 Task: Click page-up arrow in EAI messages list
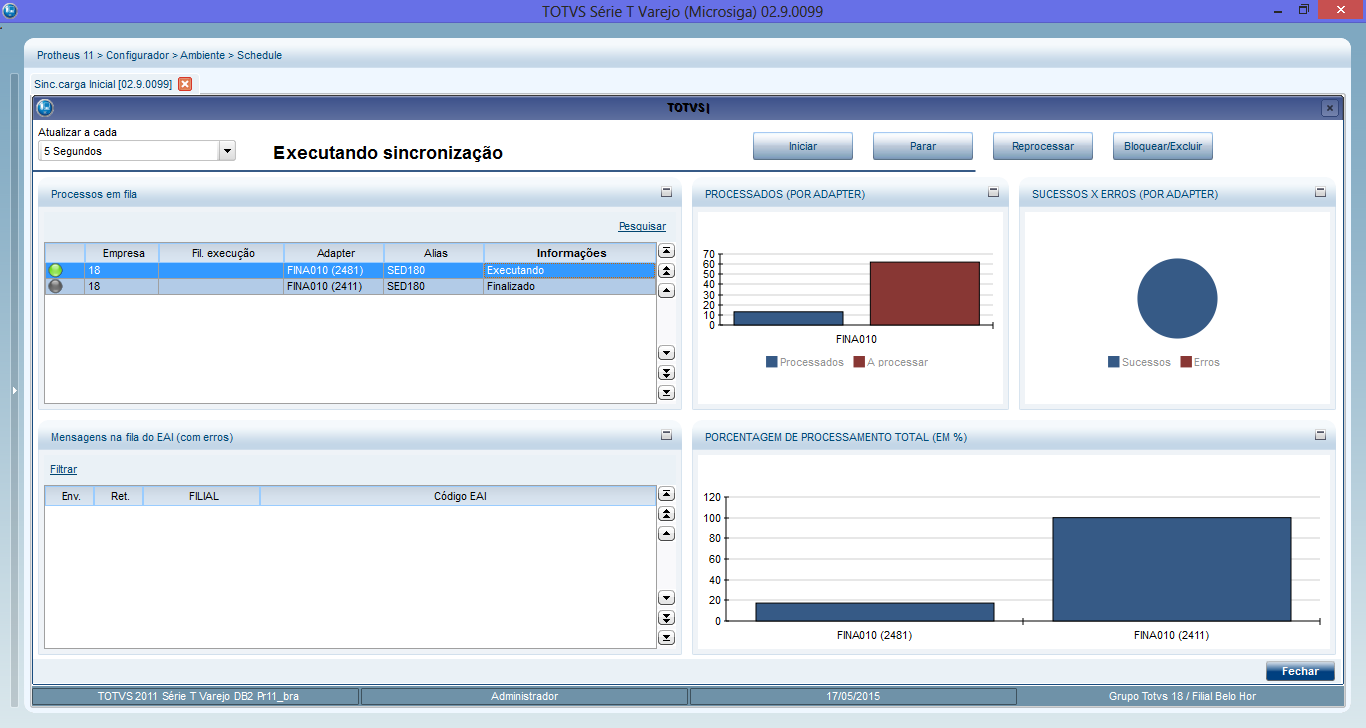tap(666, 514)
